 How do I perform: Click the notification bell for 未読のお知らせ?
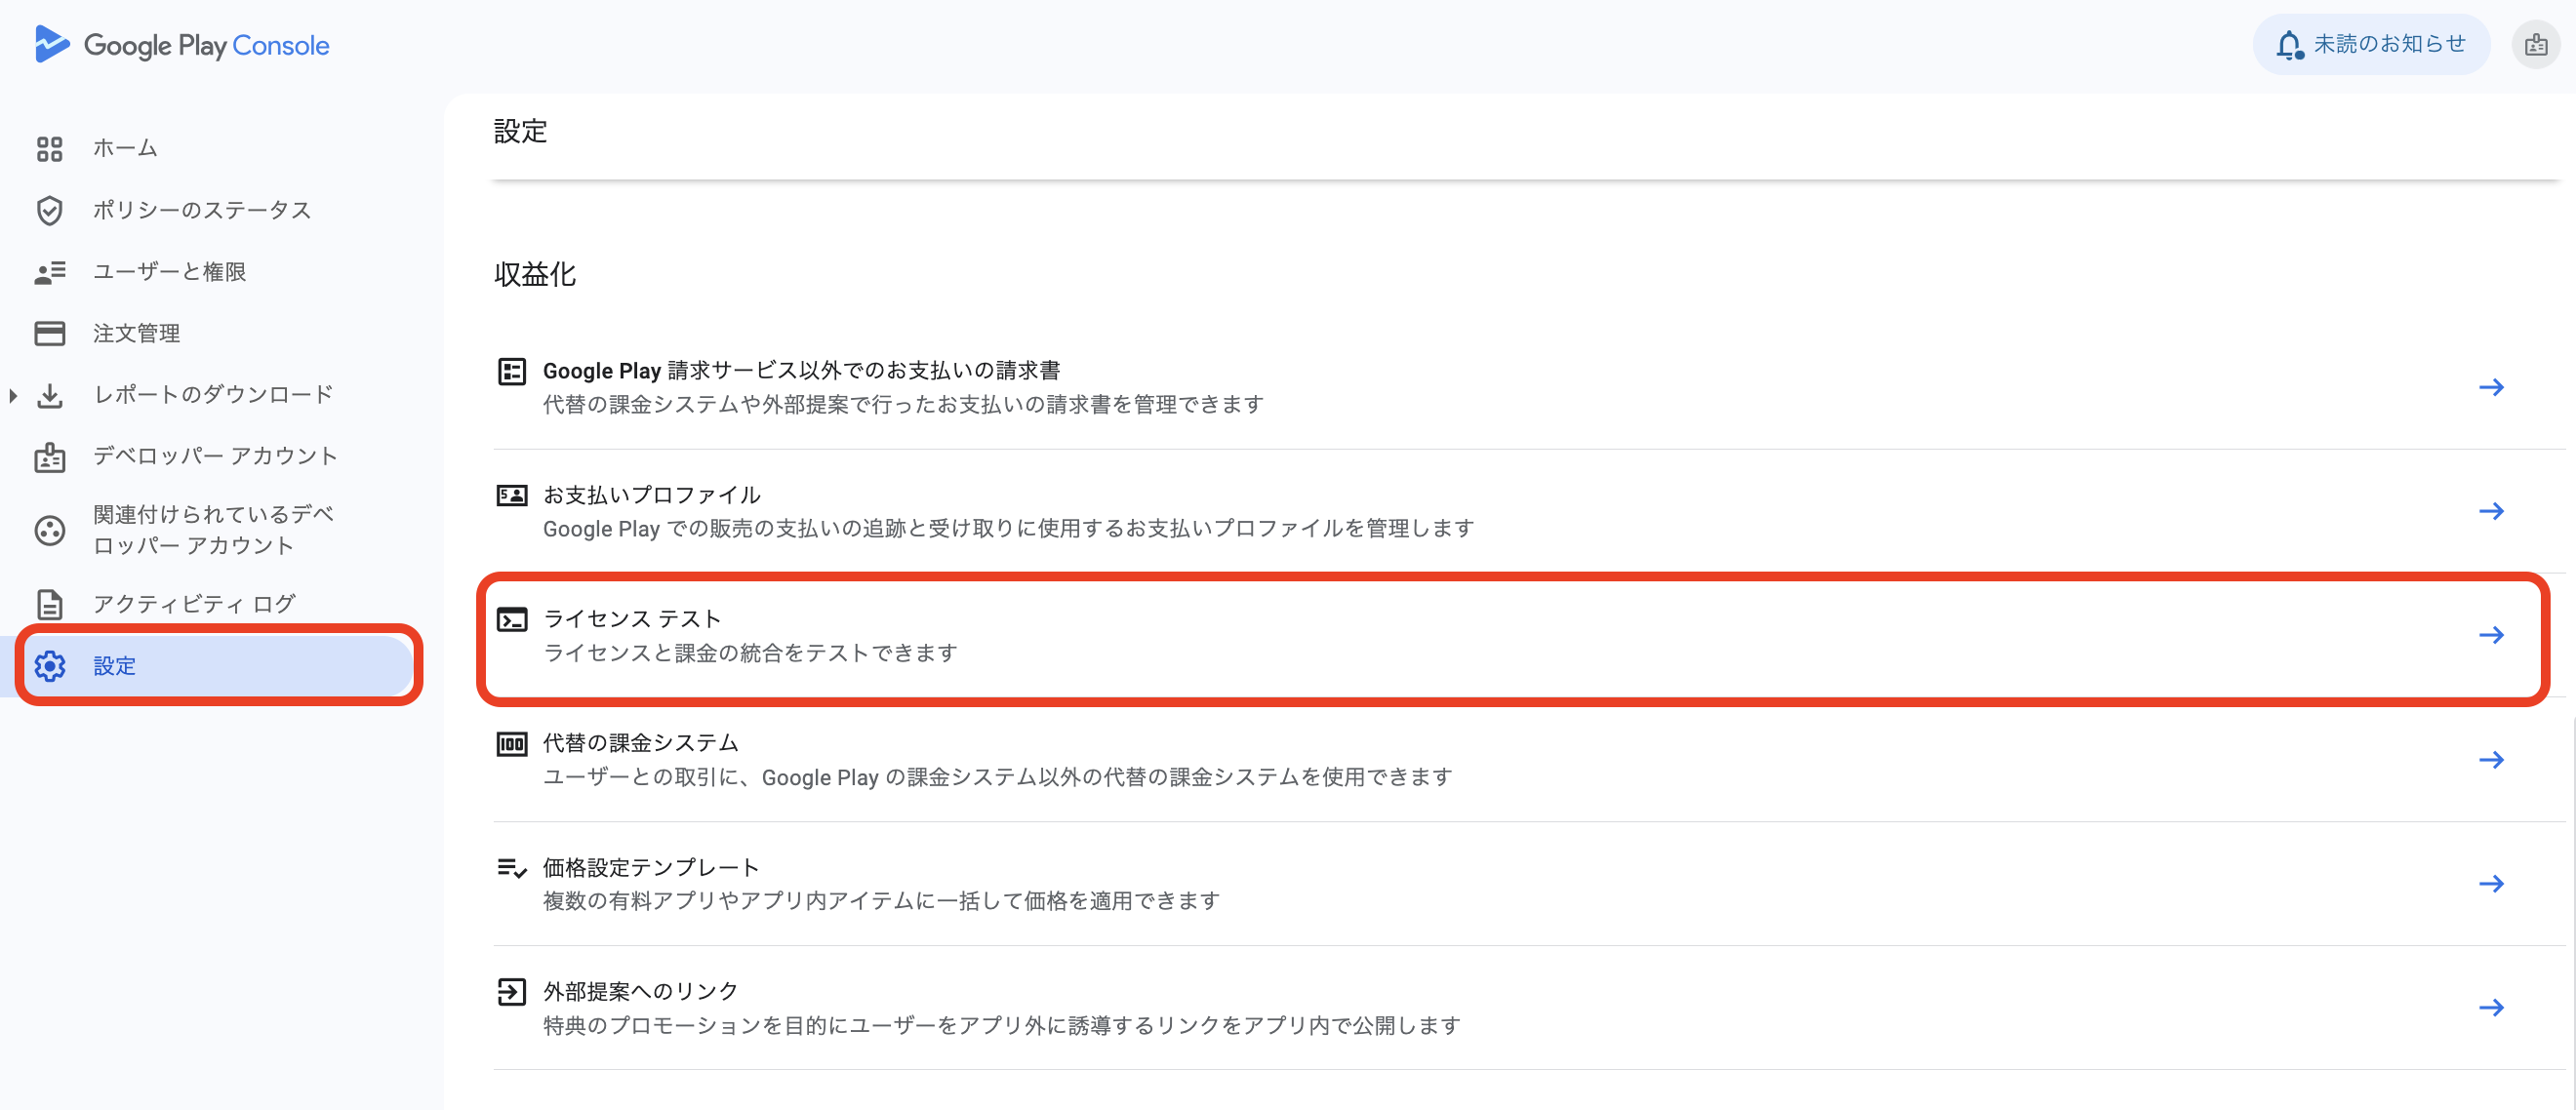tap(2291, 43)
